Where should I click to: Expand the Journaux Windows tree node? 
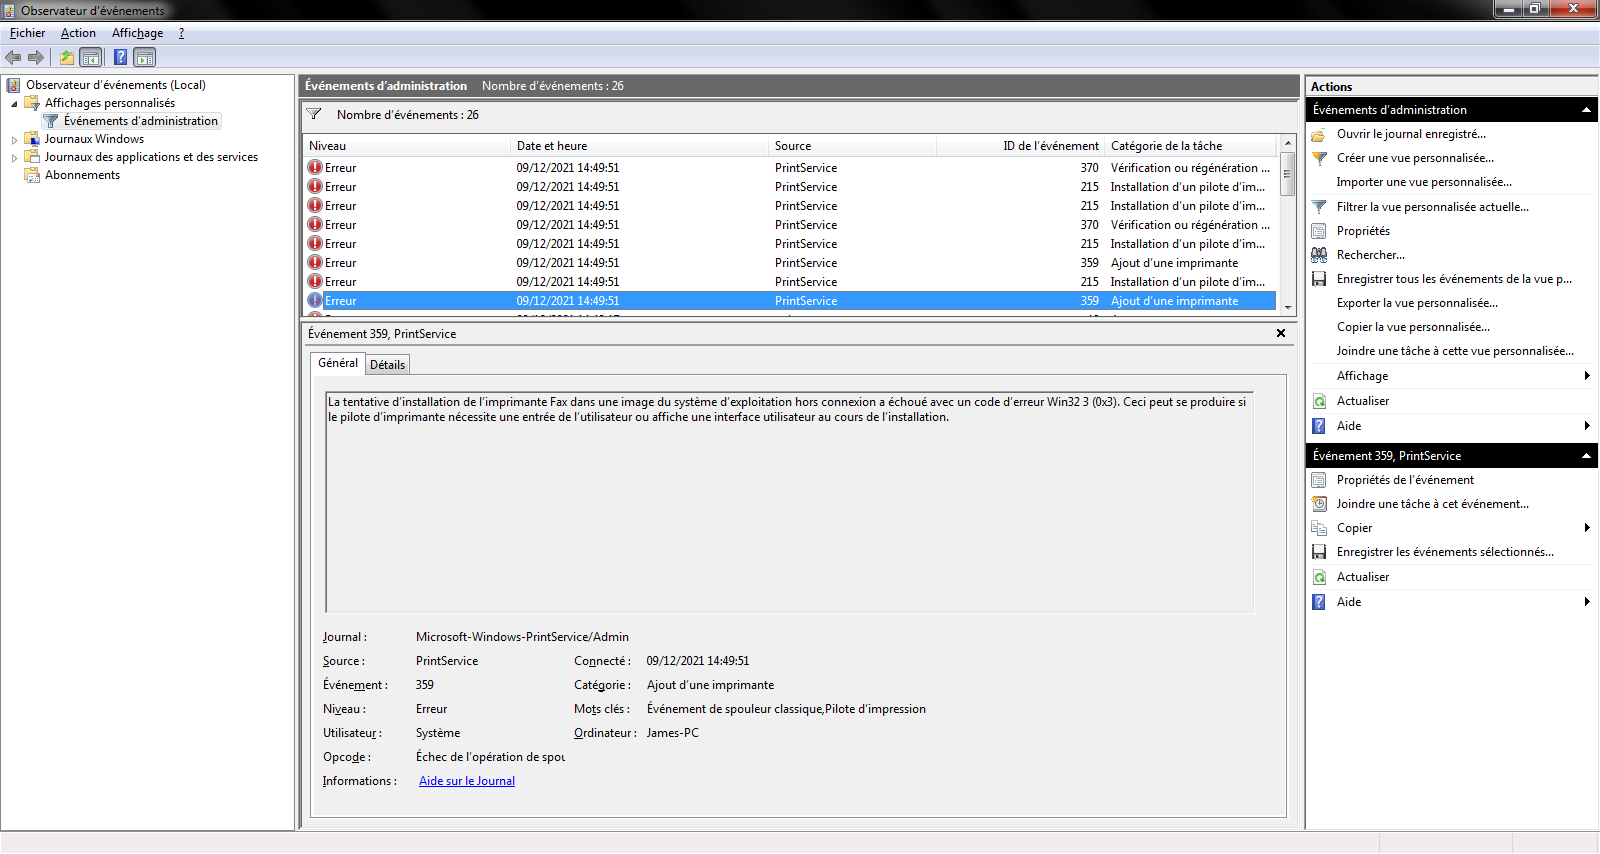tap(14, 140)
